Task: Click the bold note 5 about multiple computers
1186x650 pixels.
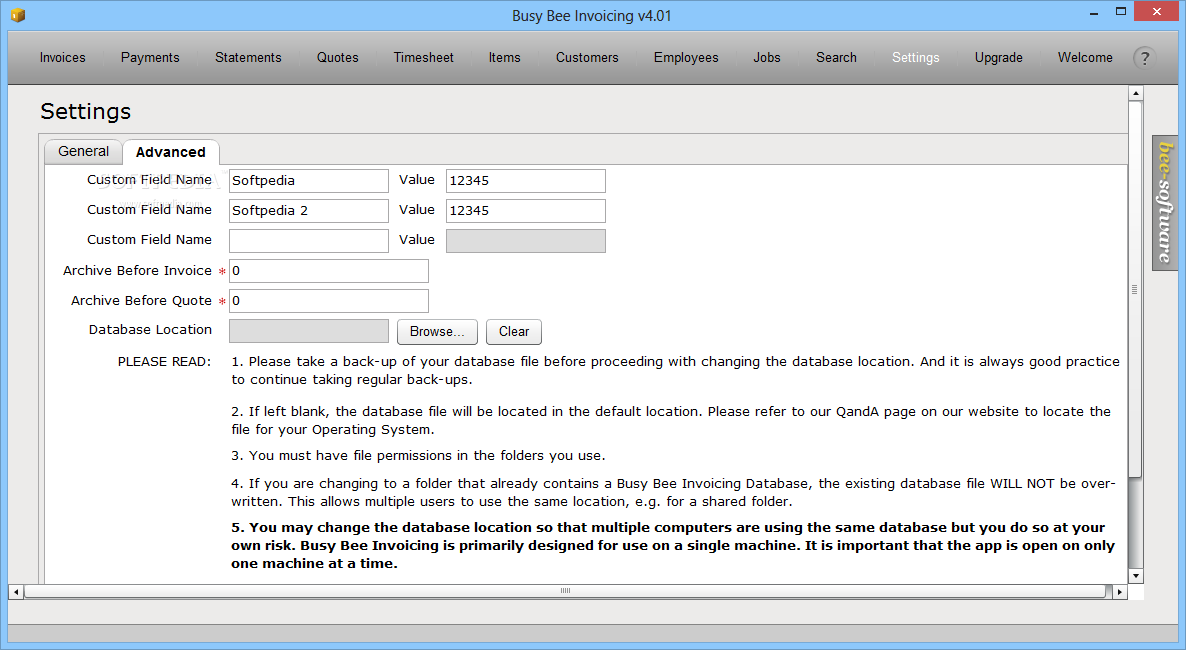Action: click(673, 546)
